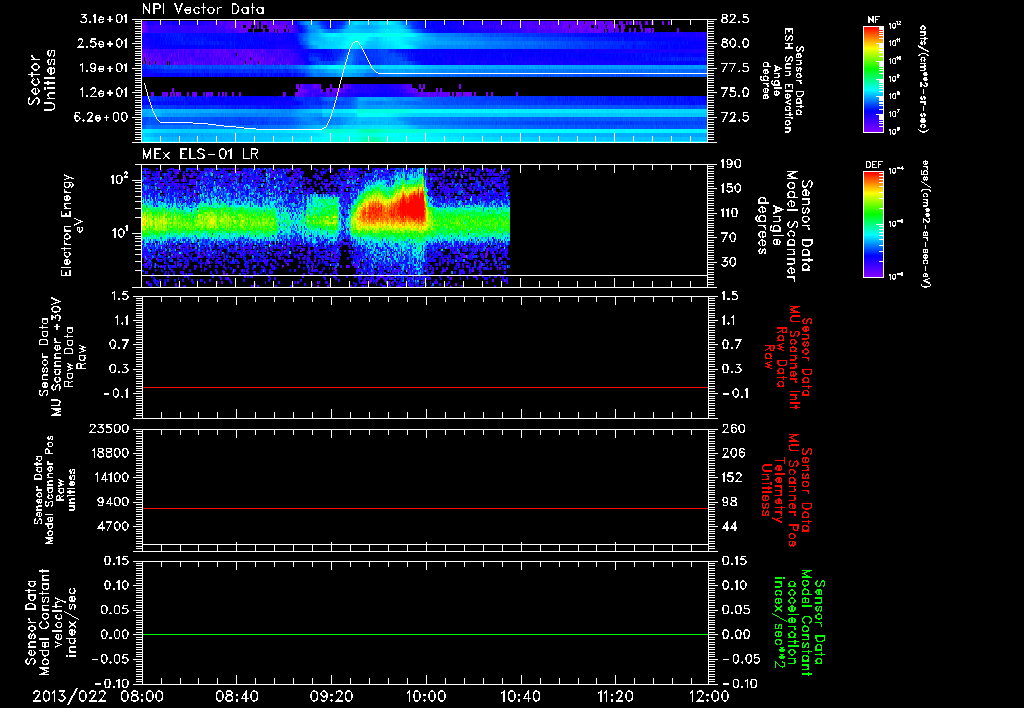Select the DEF label above the color bar
The image size is (1024, 708).
[873, 165]
